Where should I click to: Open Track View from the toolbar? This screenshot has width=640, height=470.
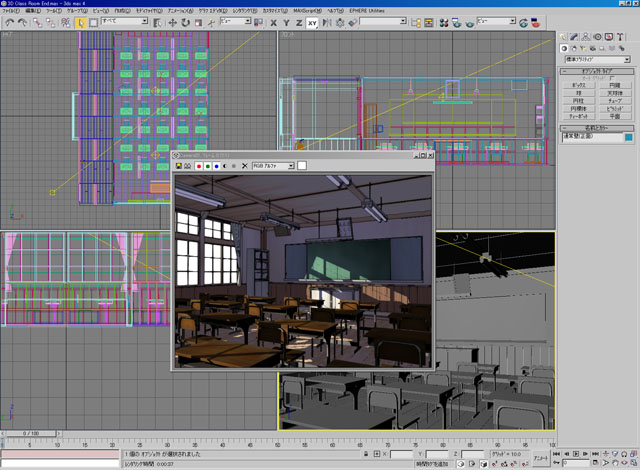(x=416, y=23)
